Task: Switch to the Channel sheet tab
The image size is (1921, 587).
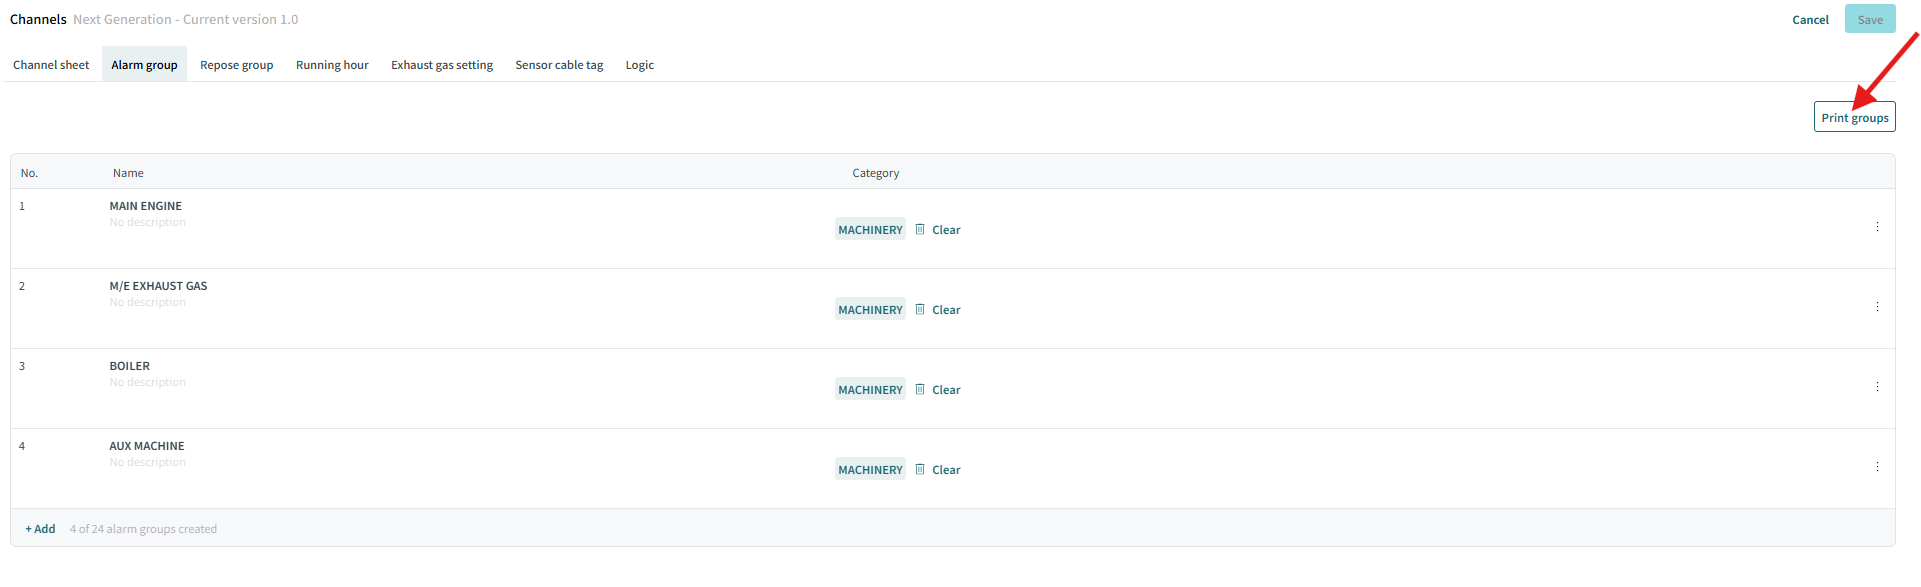Action: 51,65
